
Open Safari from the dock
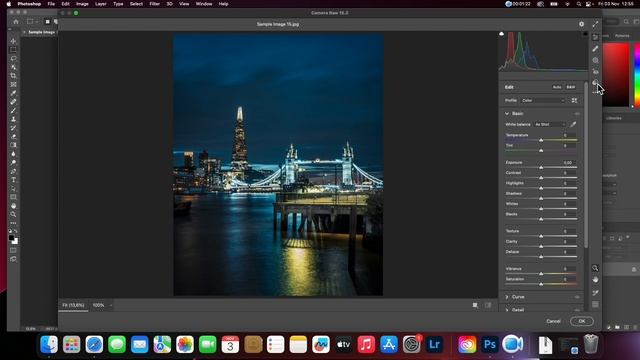(94, 344)
